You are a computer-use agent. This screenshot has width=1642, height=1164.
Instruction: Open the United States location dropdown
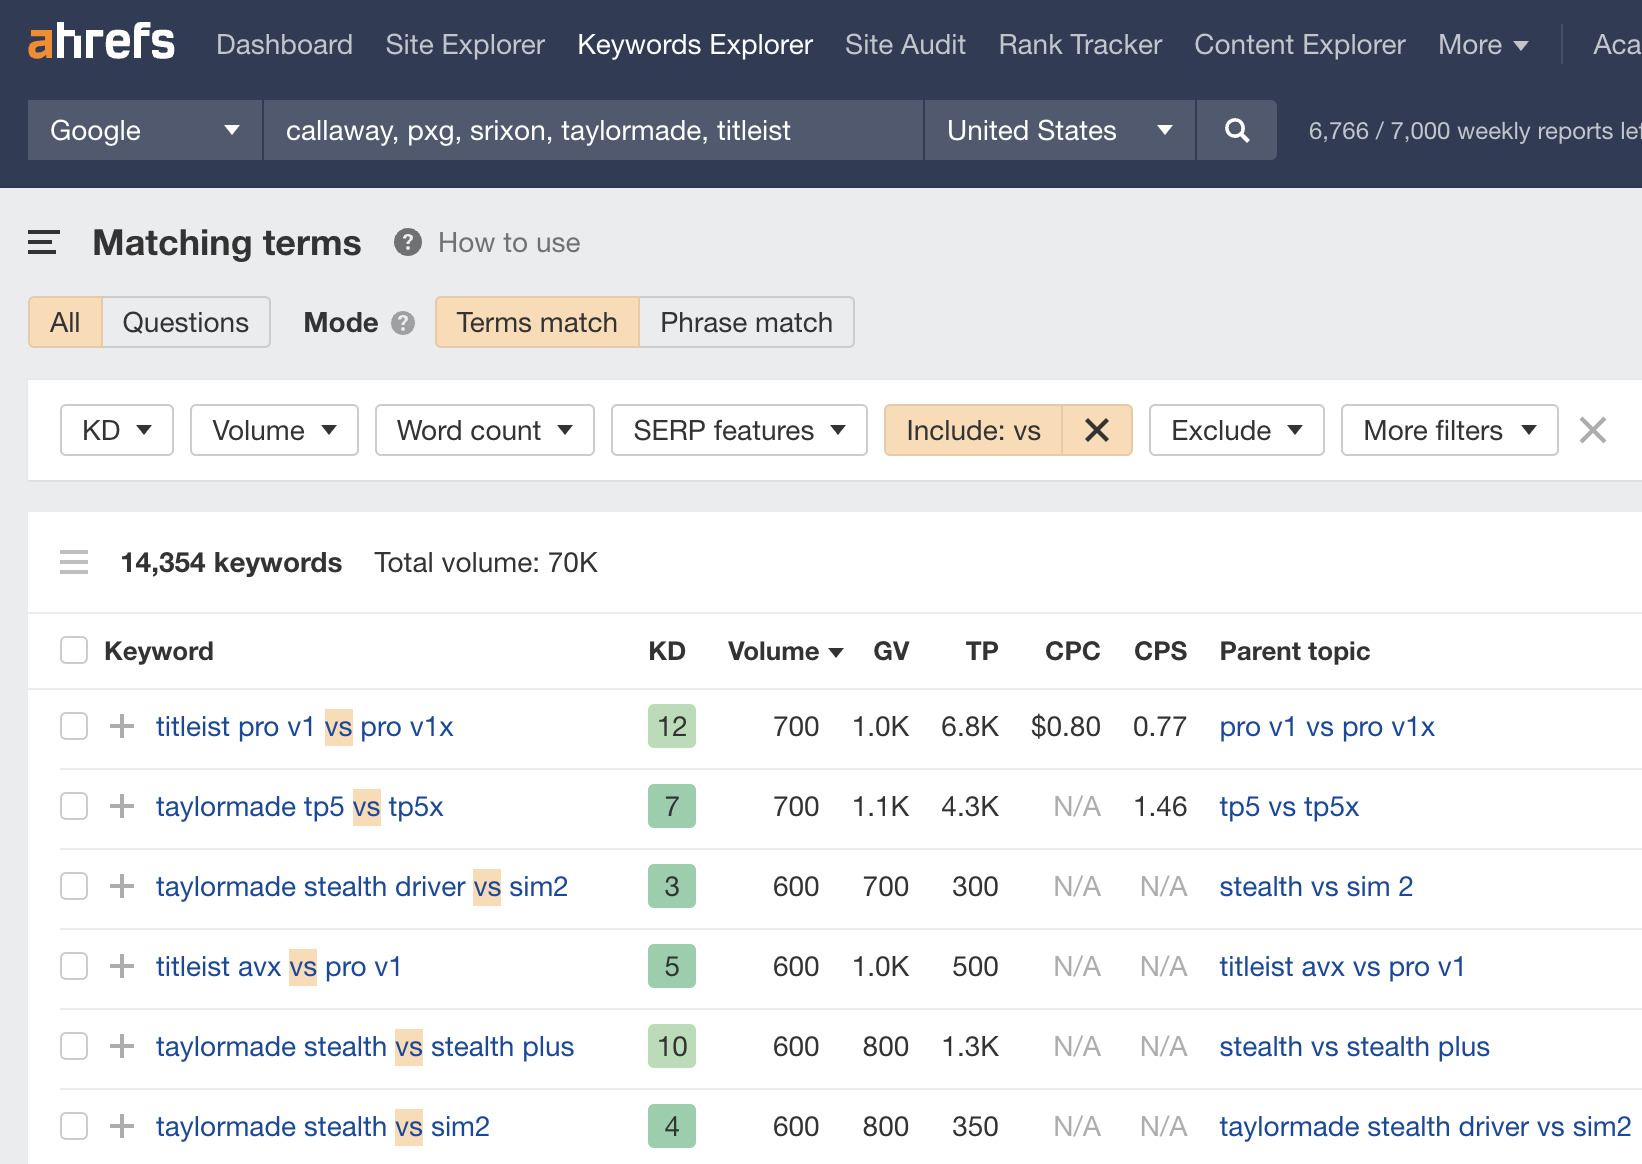point(1058,130)
